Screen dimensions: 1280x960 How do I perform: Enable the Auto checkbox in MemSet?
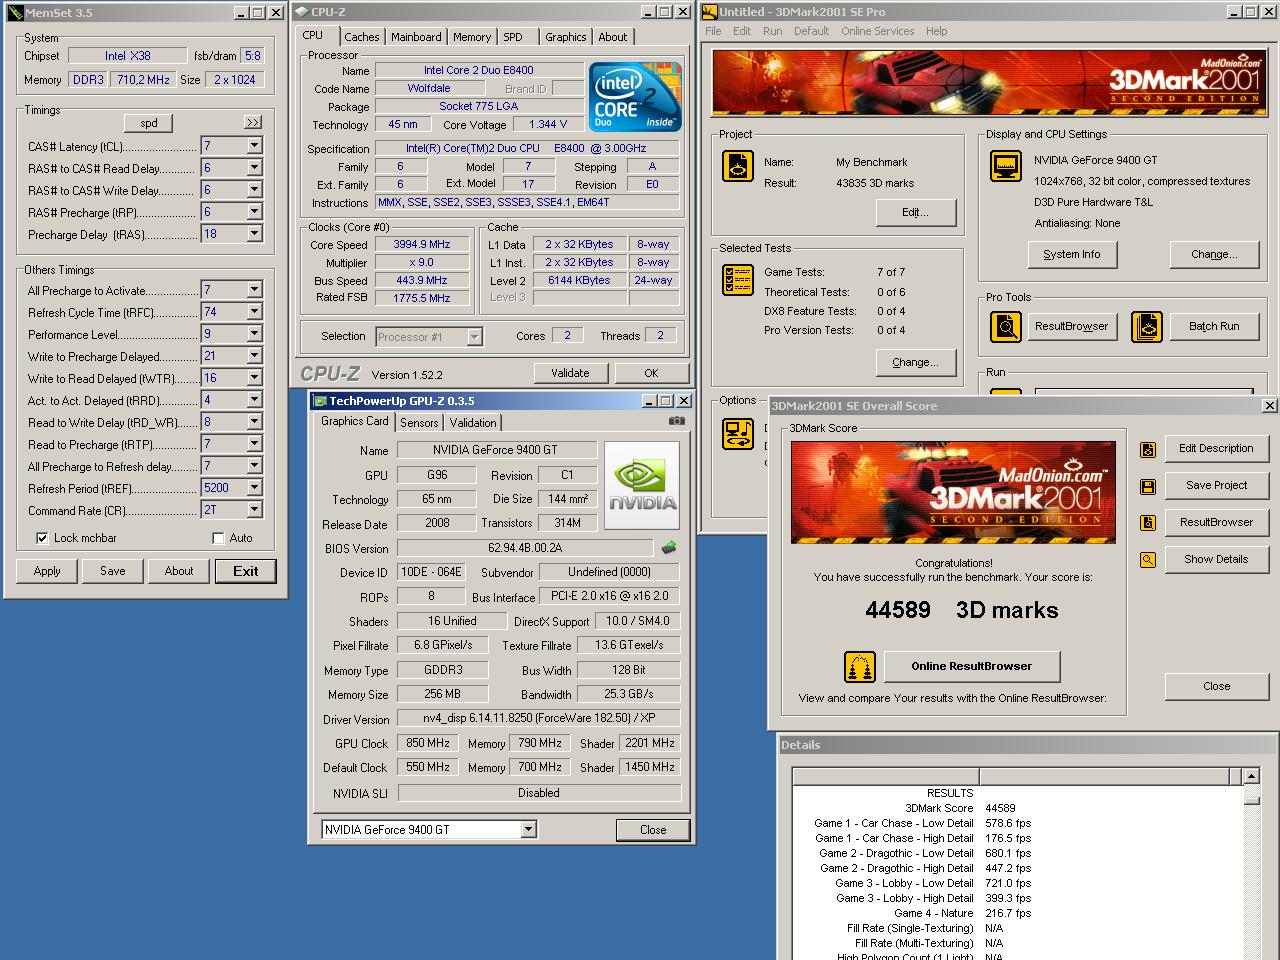[x=218, y=538]
